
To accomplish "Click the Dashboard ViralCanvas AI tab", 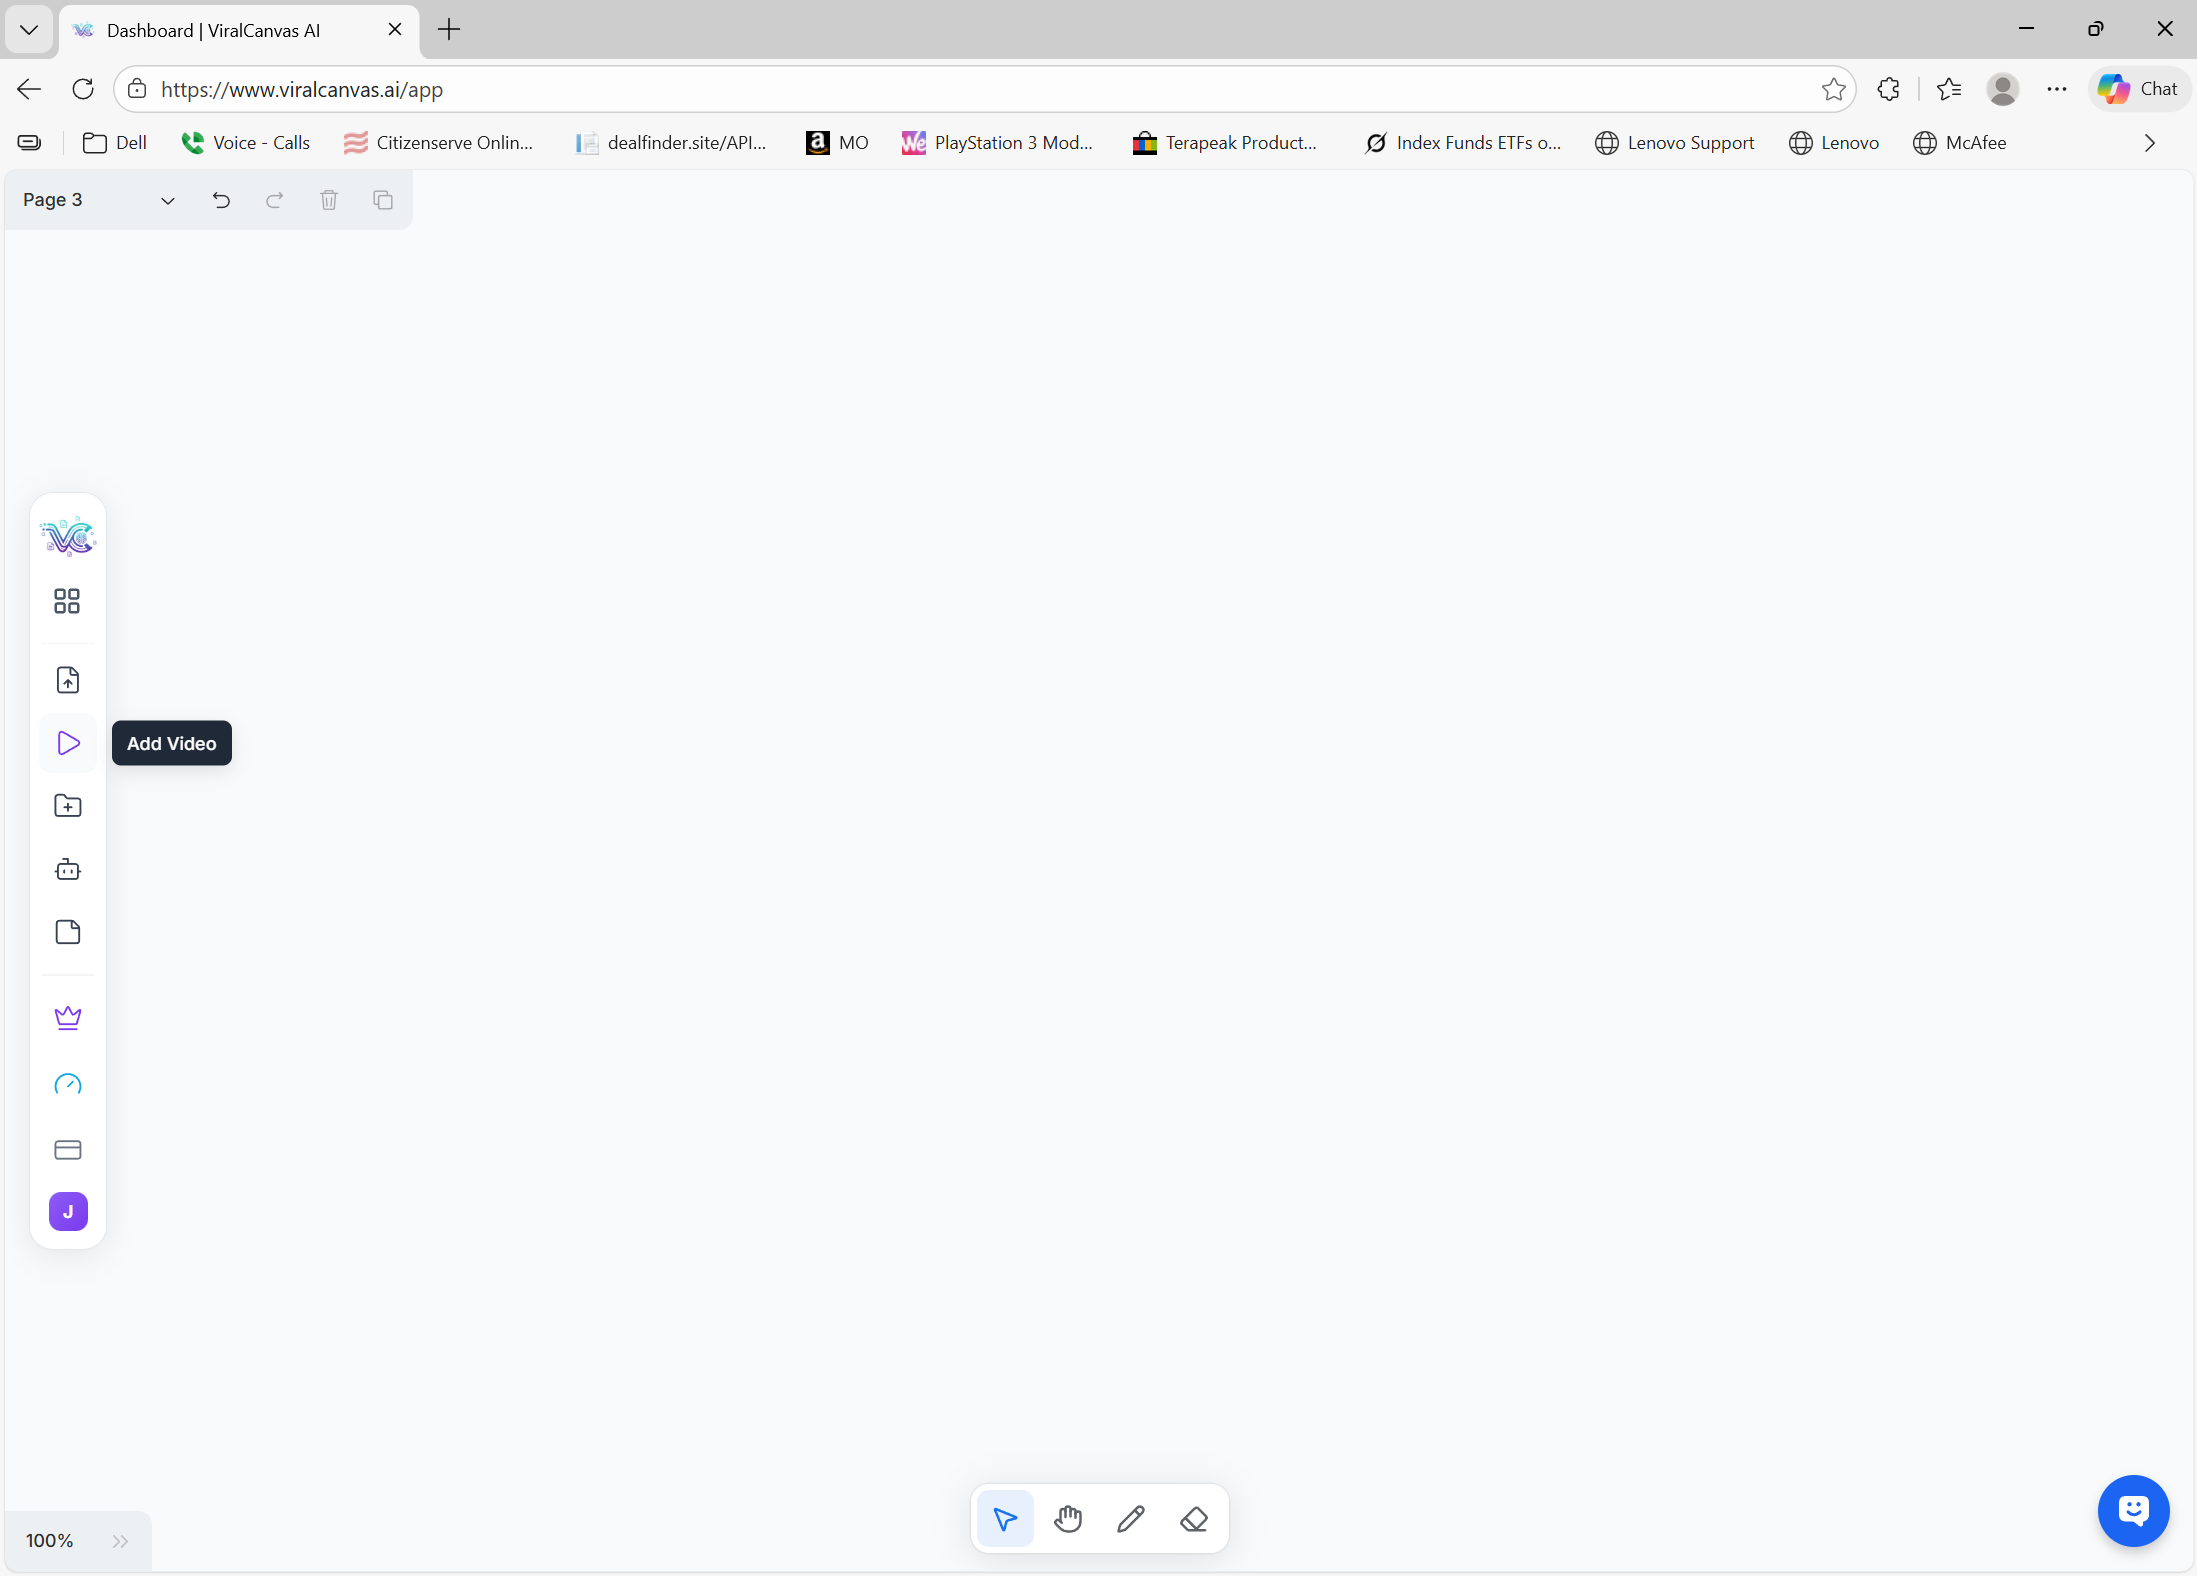I will 213,30.
